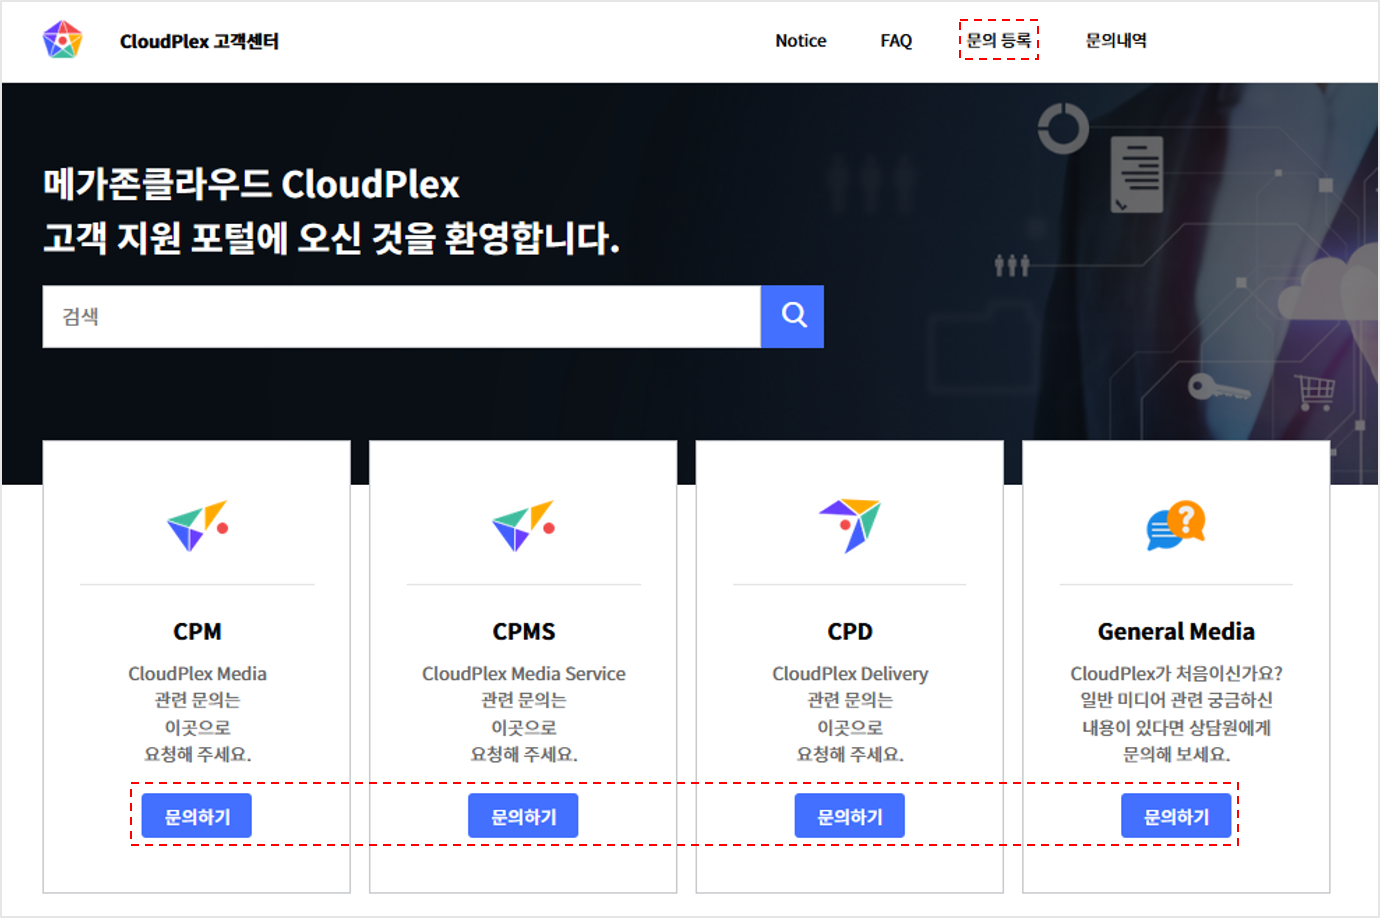The image size is (1380, 918).
Task: Open the FAQ section
Action: coord(895,41)
